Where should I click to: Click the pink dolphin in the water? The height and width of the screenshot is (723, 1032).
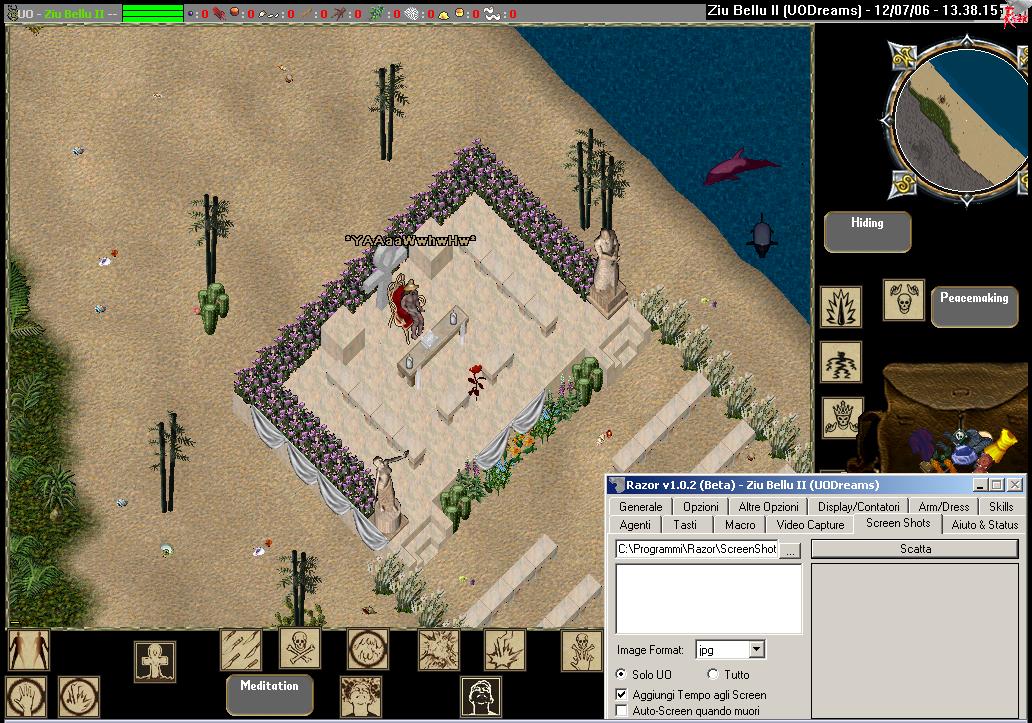[740, 166]
